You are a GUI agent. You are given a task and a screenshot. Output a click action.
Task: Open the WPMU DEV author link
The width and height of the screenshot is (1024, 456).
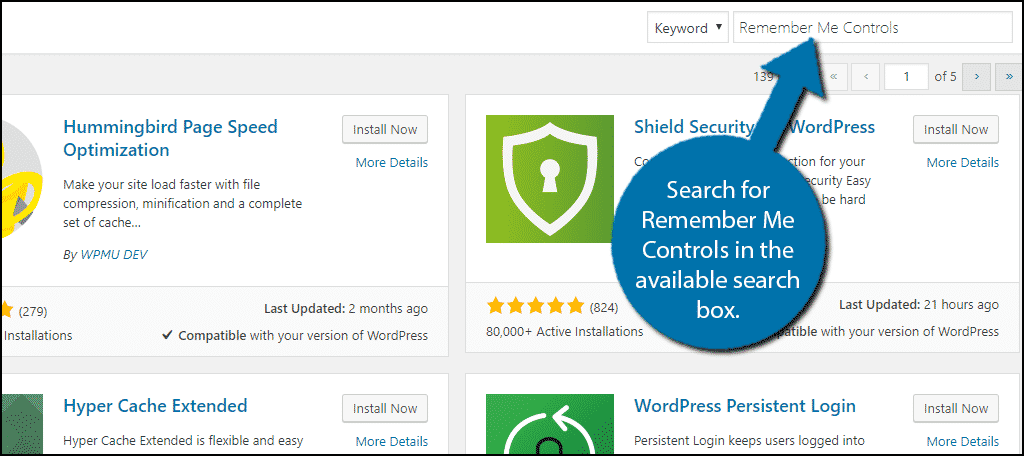point(114,255)
